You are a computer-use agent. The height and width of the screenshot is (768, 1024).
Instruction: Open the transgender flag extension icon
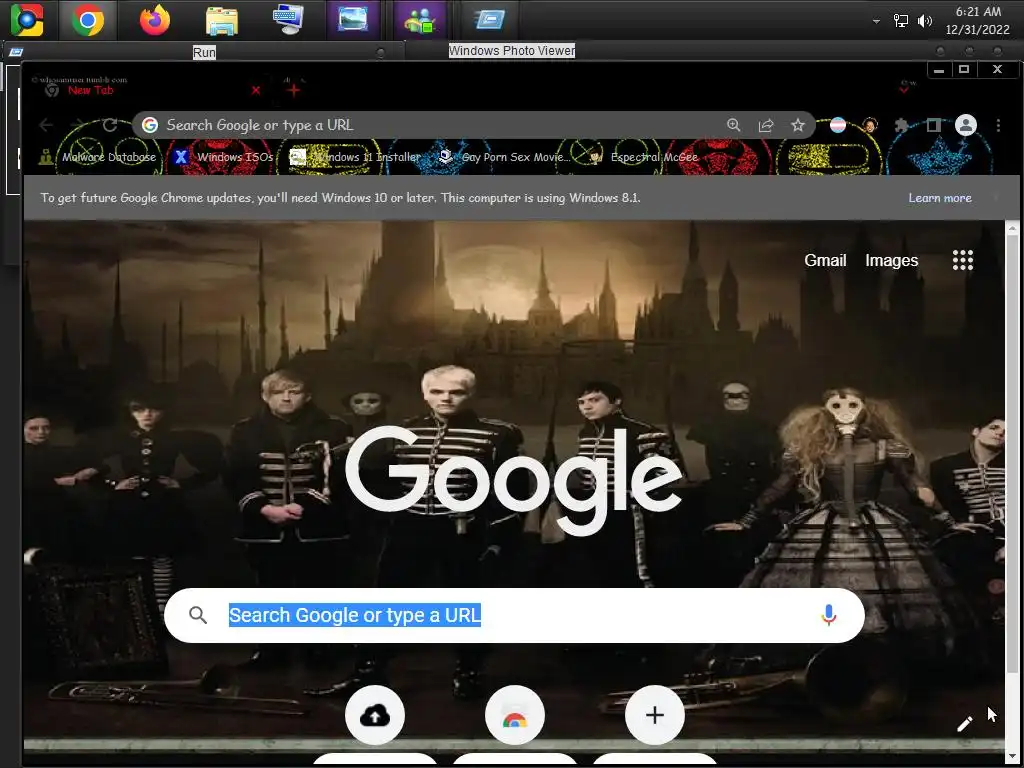click(x=838, y=125)
